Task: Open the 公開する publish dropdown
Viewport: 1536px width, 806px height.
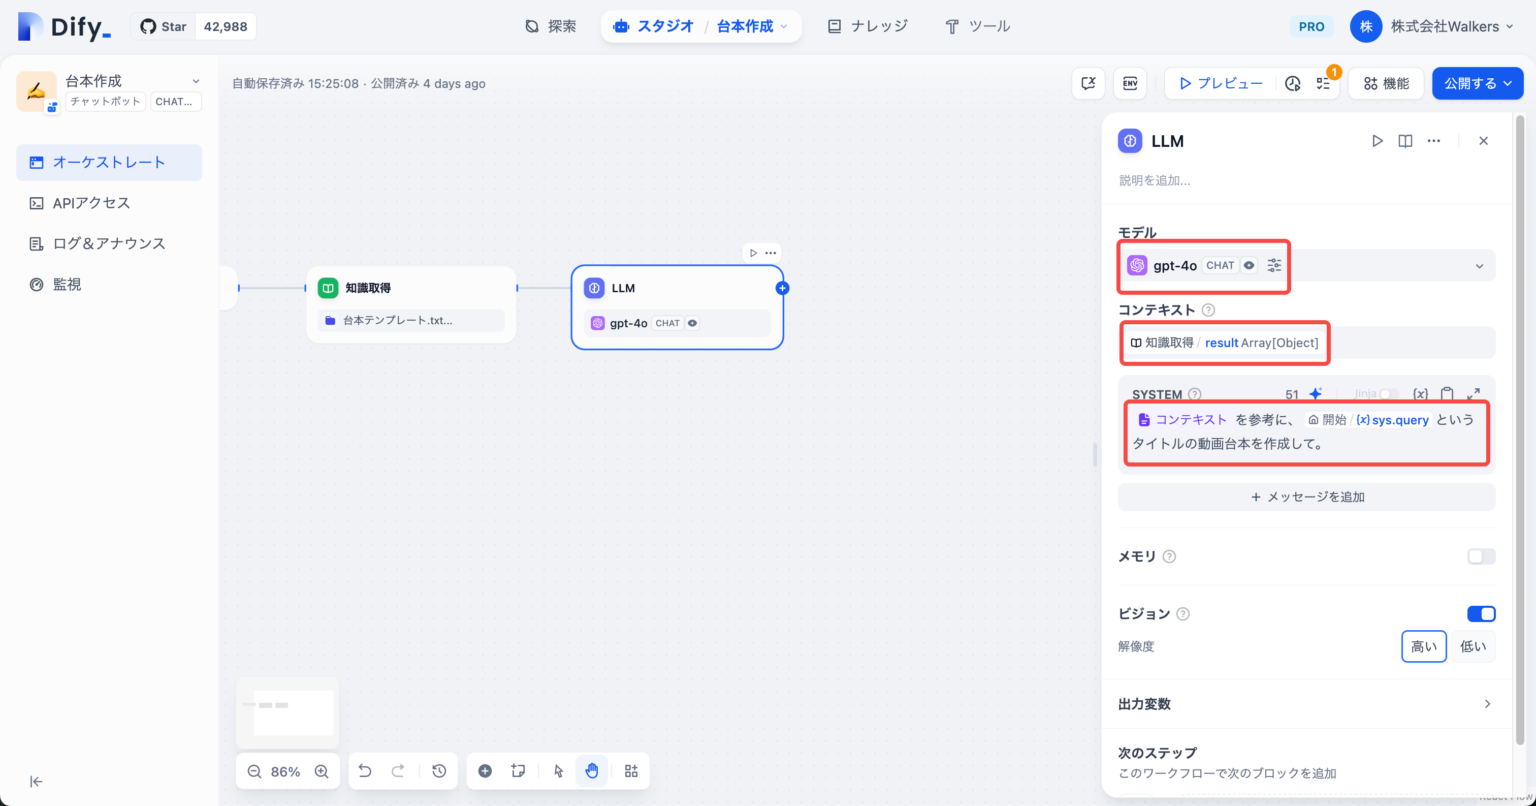Action: pyautogui.click(x=1477, y=83)
